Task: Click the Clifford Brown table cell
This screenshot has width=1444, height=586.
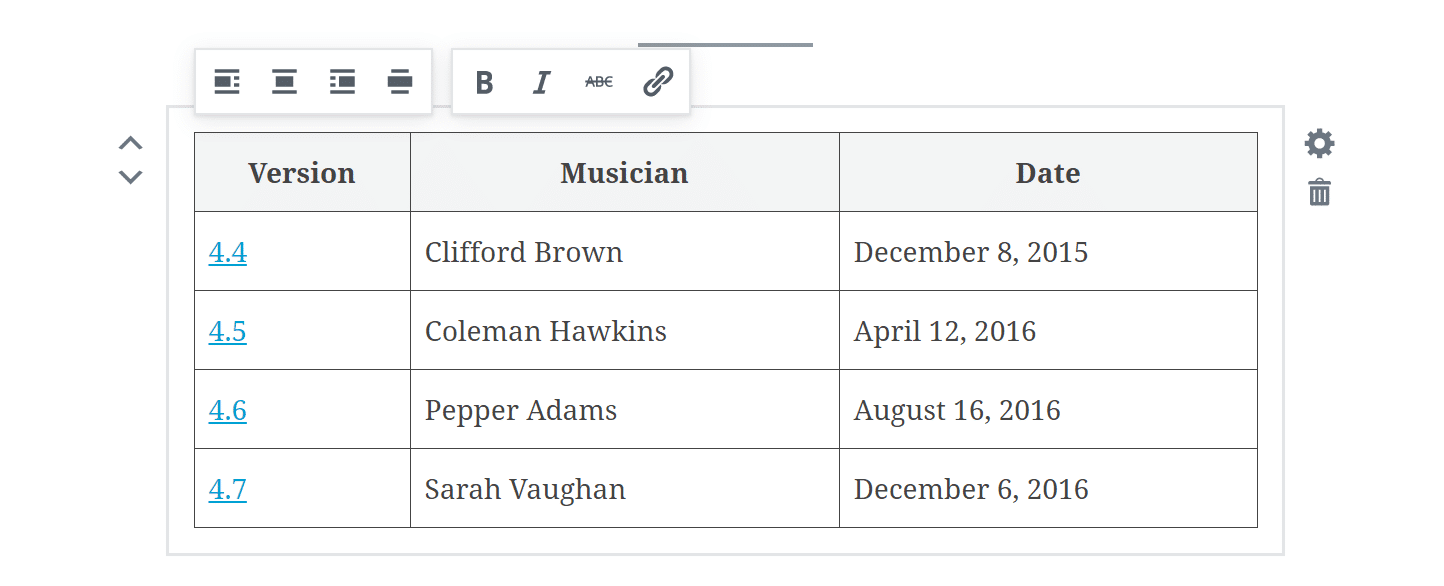Action: 524,252
